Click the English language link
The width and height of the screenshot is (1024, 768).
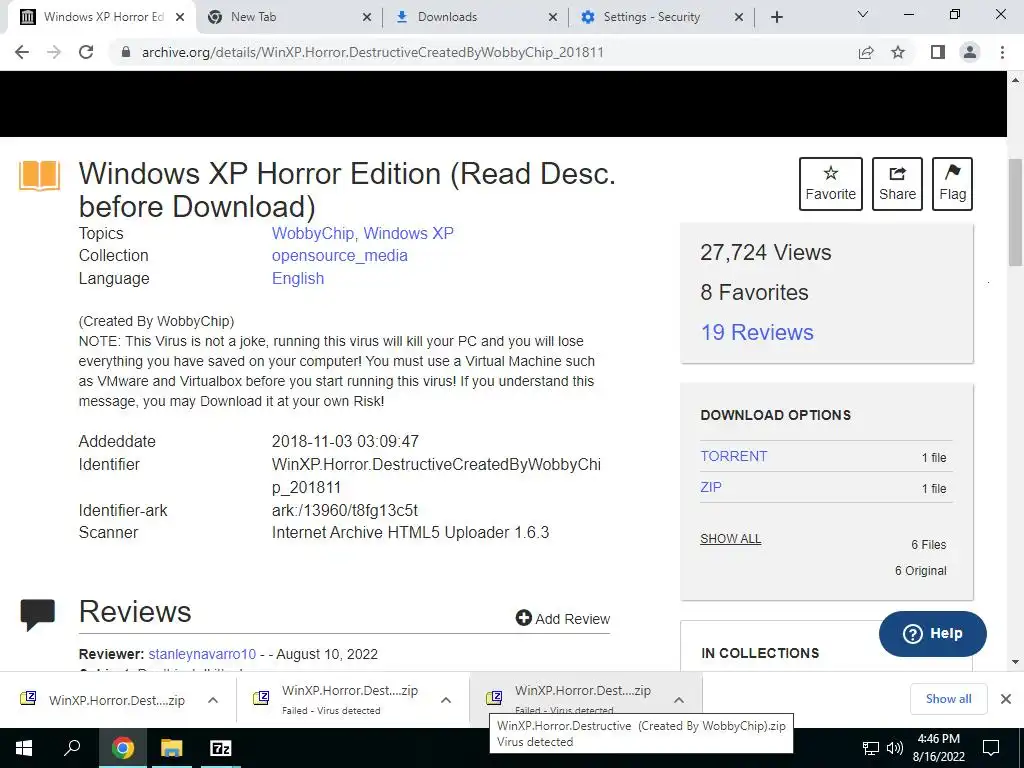coord(298,278)
